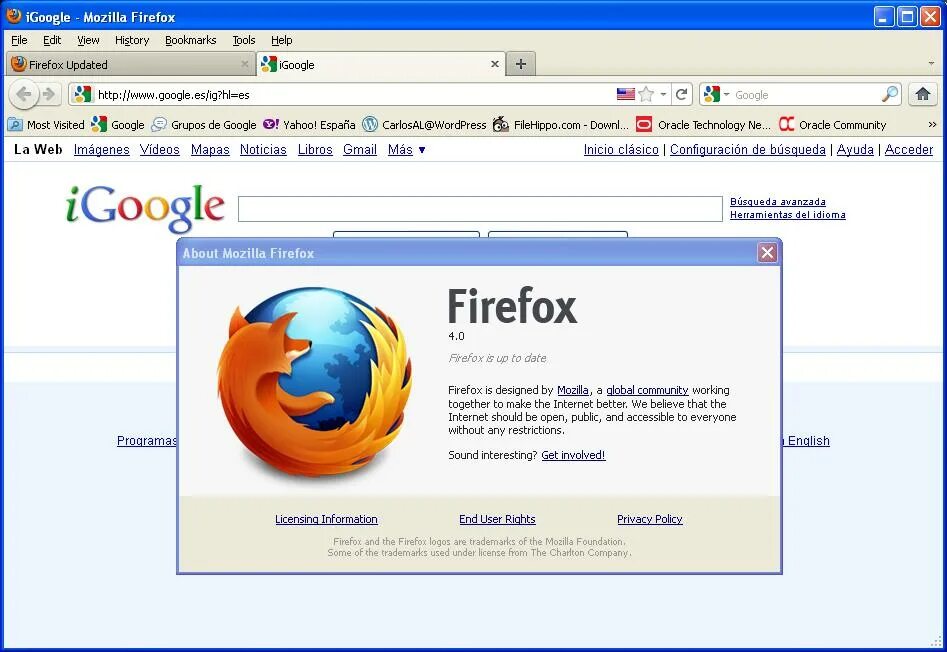Viewport: 947px width, 652px height.
Task: Open CarlosAL@WordPress bookmark
Action: (x=424, y=125)
